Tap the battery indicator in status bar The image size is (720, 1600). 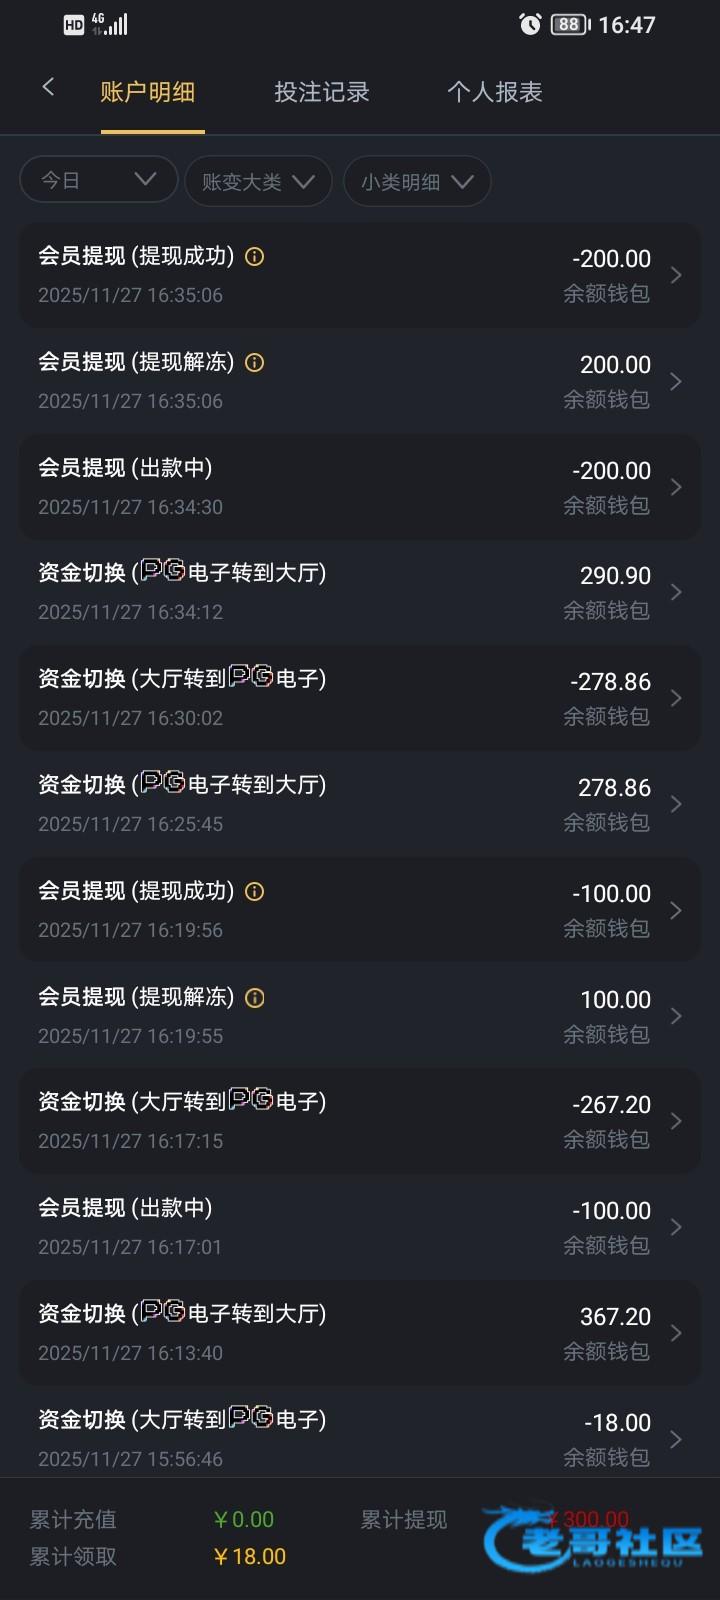coord(570,25)
